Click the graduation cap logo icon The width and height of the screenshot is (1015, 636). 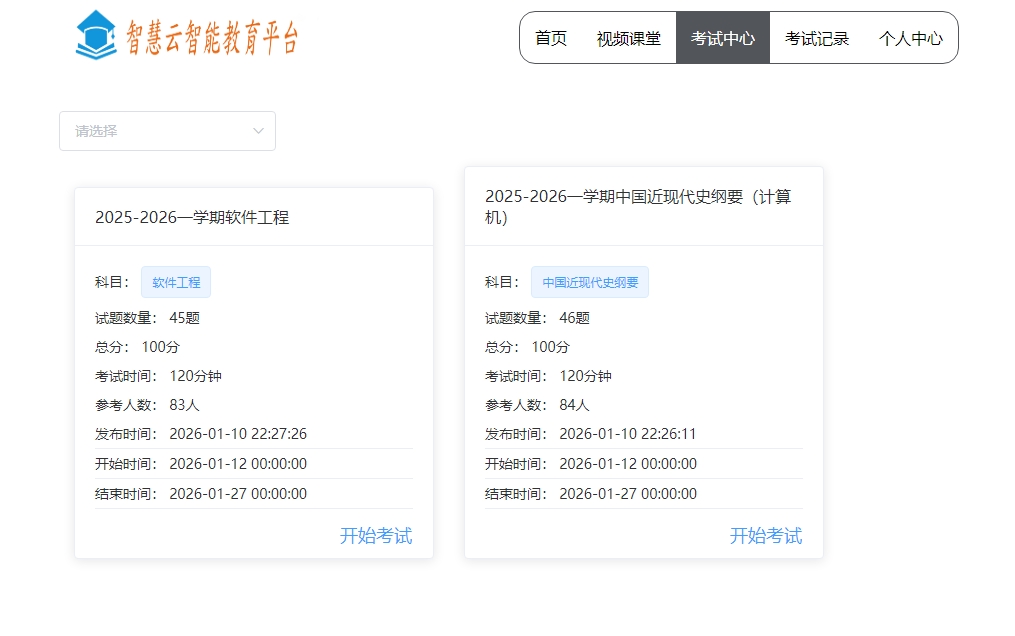point(96,35)
